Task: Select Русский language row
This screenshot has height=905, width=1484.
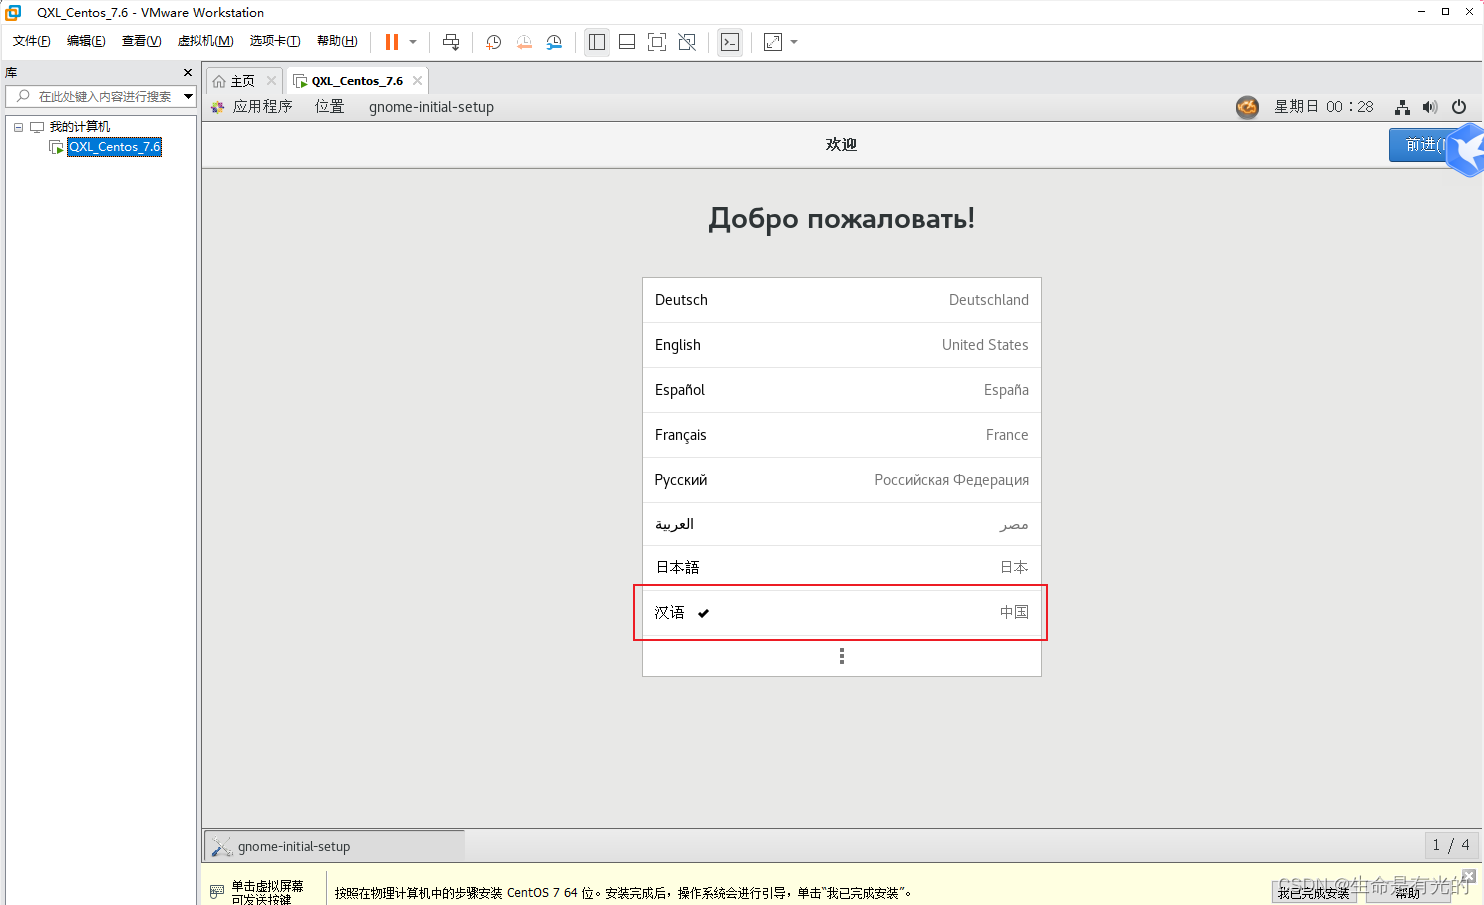Action: (842, 480)
